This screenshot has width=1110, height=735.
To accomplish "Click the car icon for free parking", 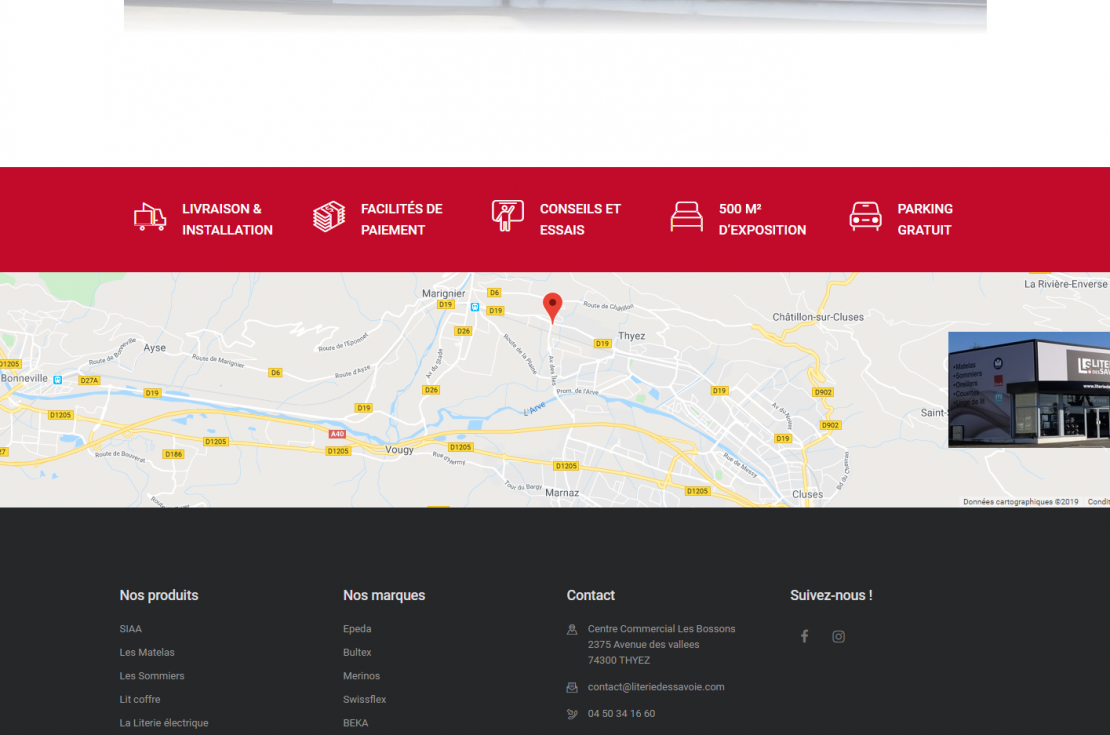I will tap(865, 217).
